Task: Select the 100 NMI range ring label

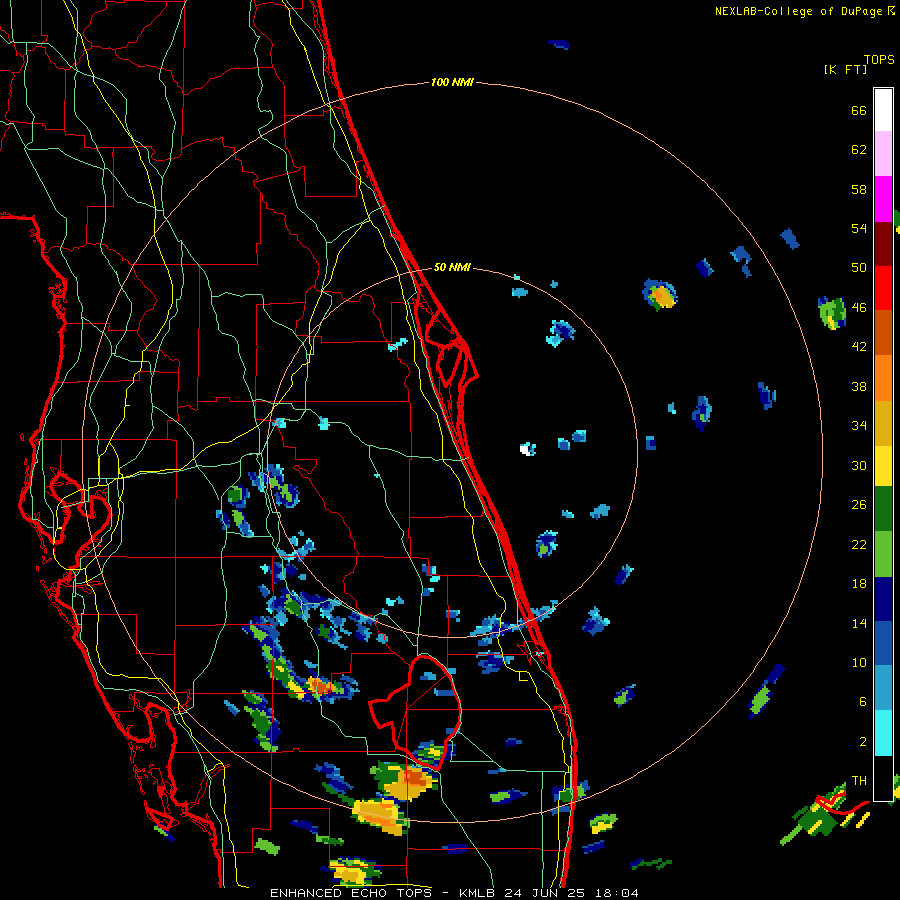Action: point(452,83)
